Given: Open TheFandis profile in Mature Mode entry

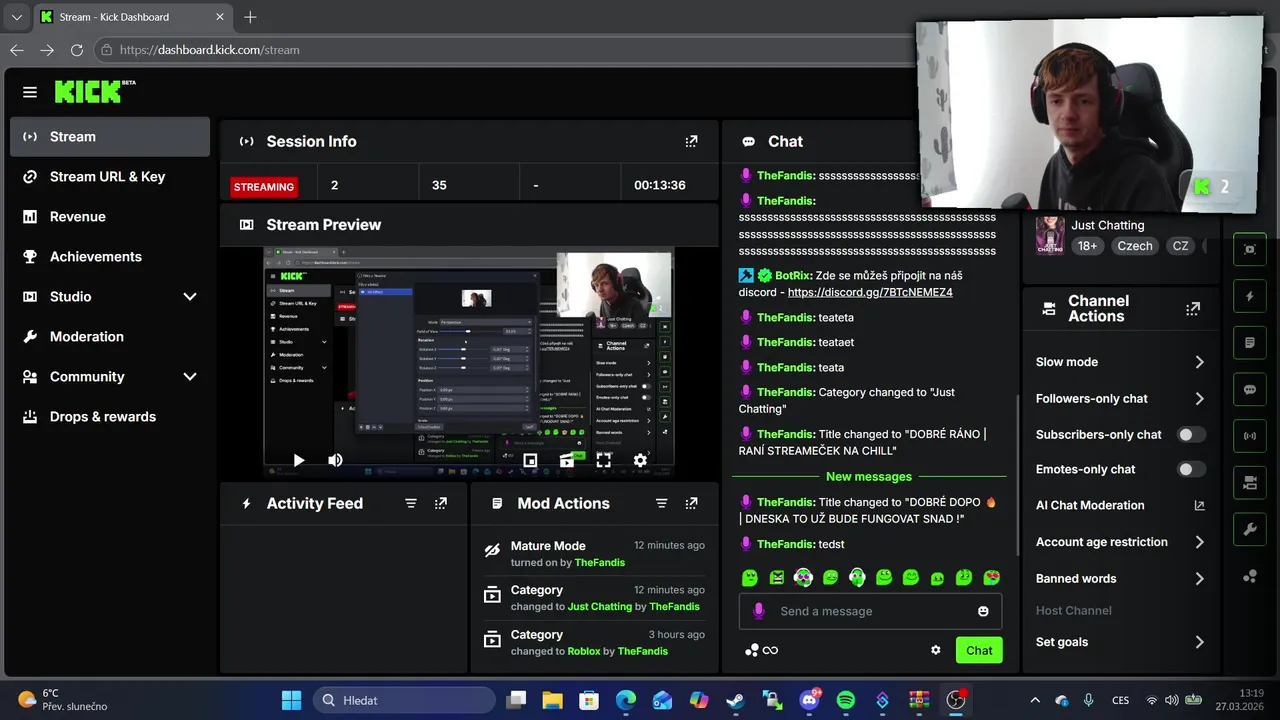Looking at the screenshot, I should 600,563.
